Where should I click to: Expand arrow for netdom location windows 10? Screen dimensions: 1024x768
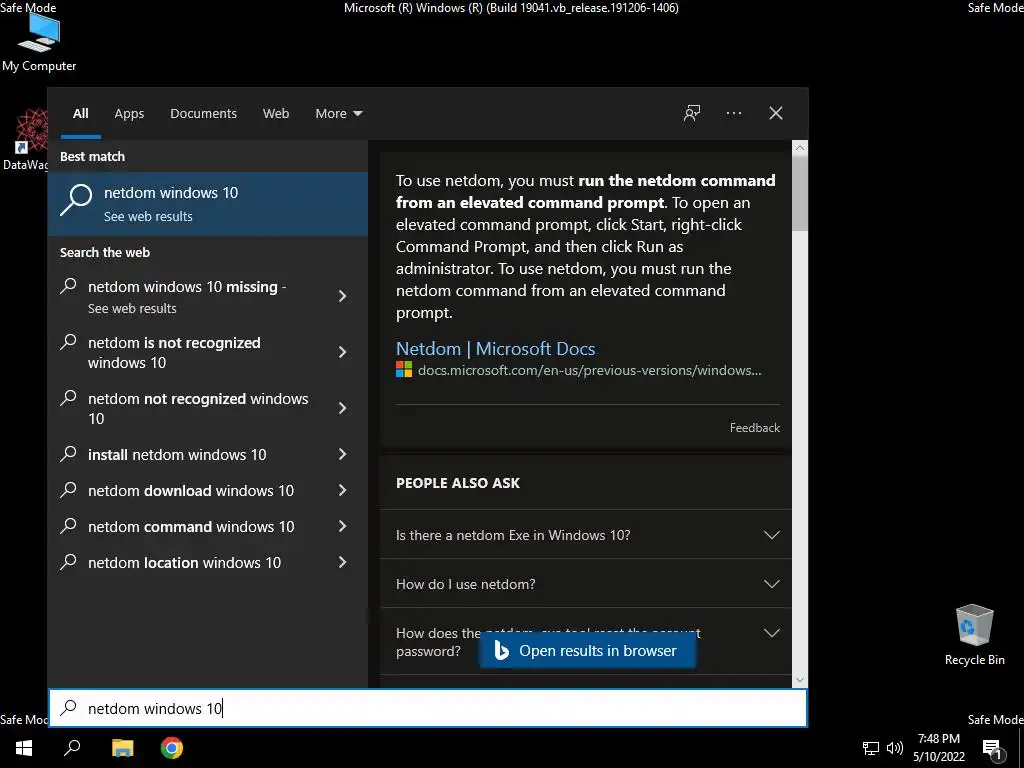tap(342, 562)
